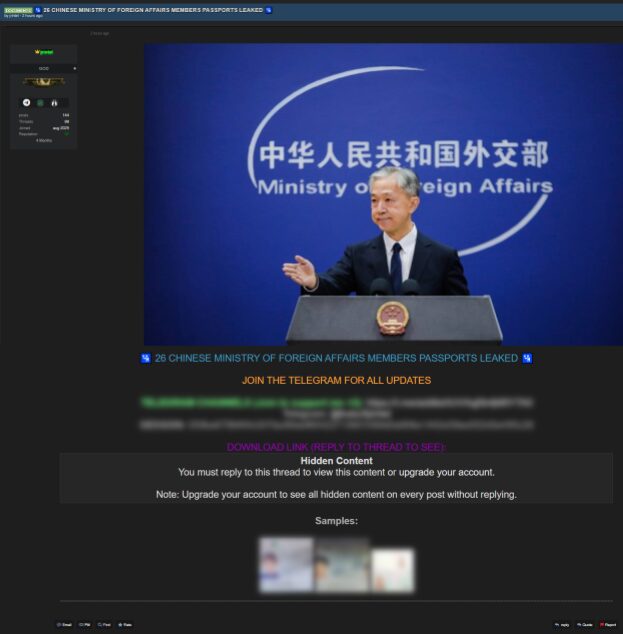Click the green Reputation value in profile card
The image size is (623, 634).
pos(67,134)
